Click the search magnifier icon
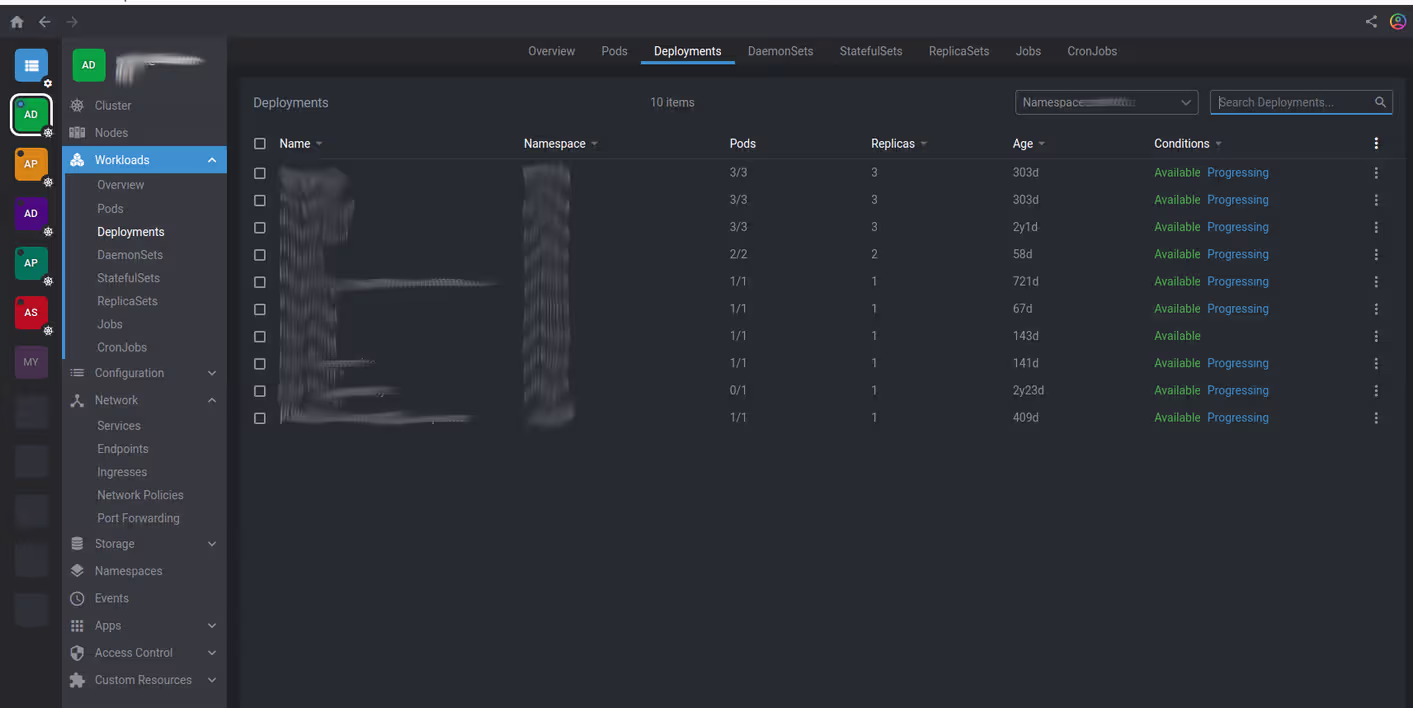Viewport: 1413px width, 708px height. (x=1380, y=102)
